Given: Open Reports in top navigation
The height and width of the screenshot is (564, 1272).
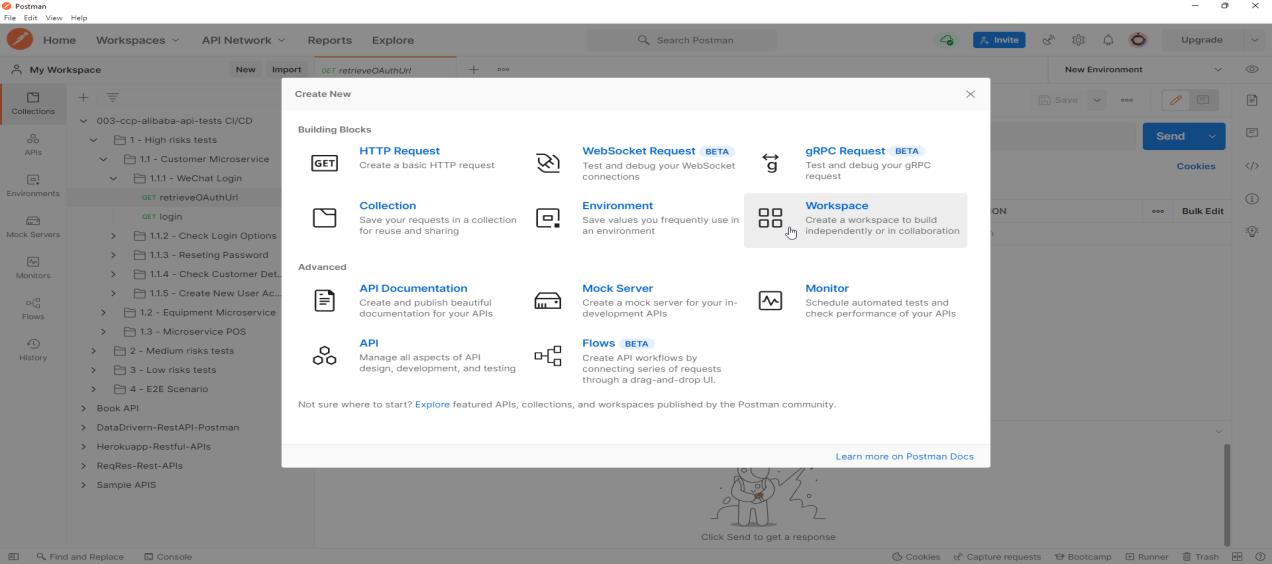Looking at the screenshot, I should pyautogui.click(x=329, y=40).
